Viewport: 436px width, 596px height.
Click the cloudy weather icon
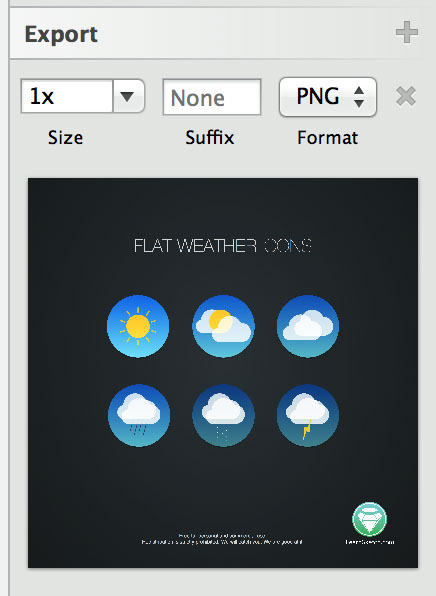click(308, 326)
